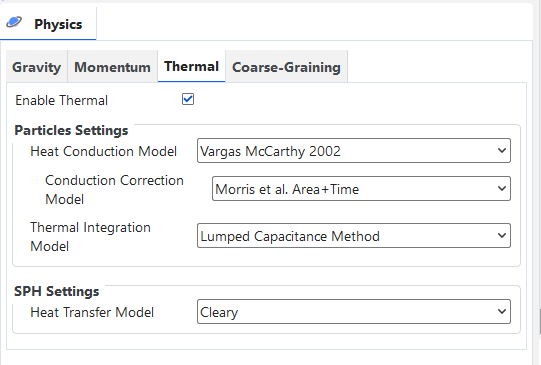Viewport: 541px width, 365px height.
Task: Open the Heat Transfer Model dropdown
Action: tap(354, 312)
